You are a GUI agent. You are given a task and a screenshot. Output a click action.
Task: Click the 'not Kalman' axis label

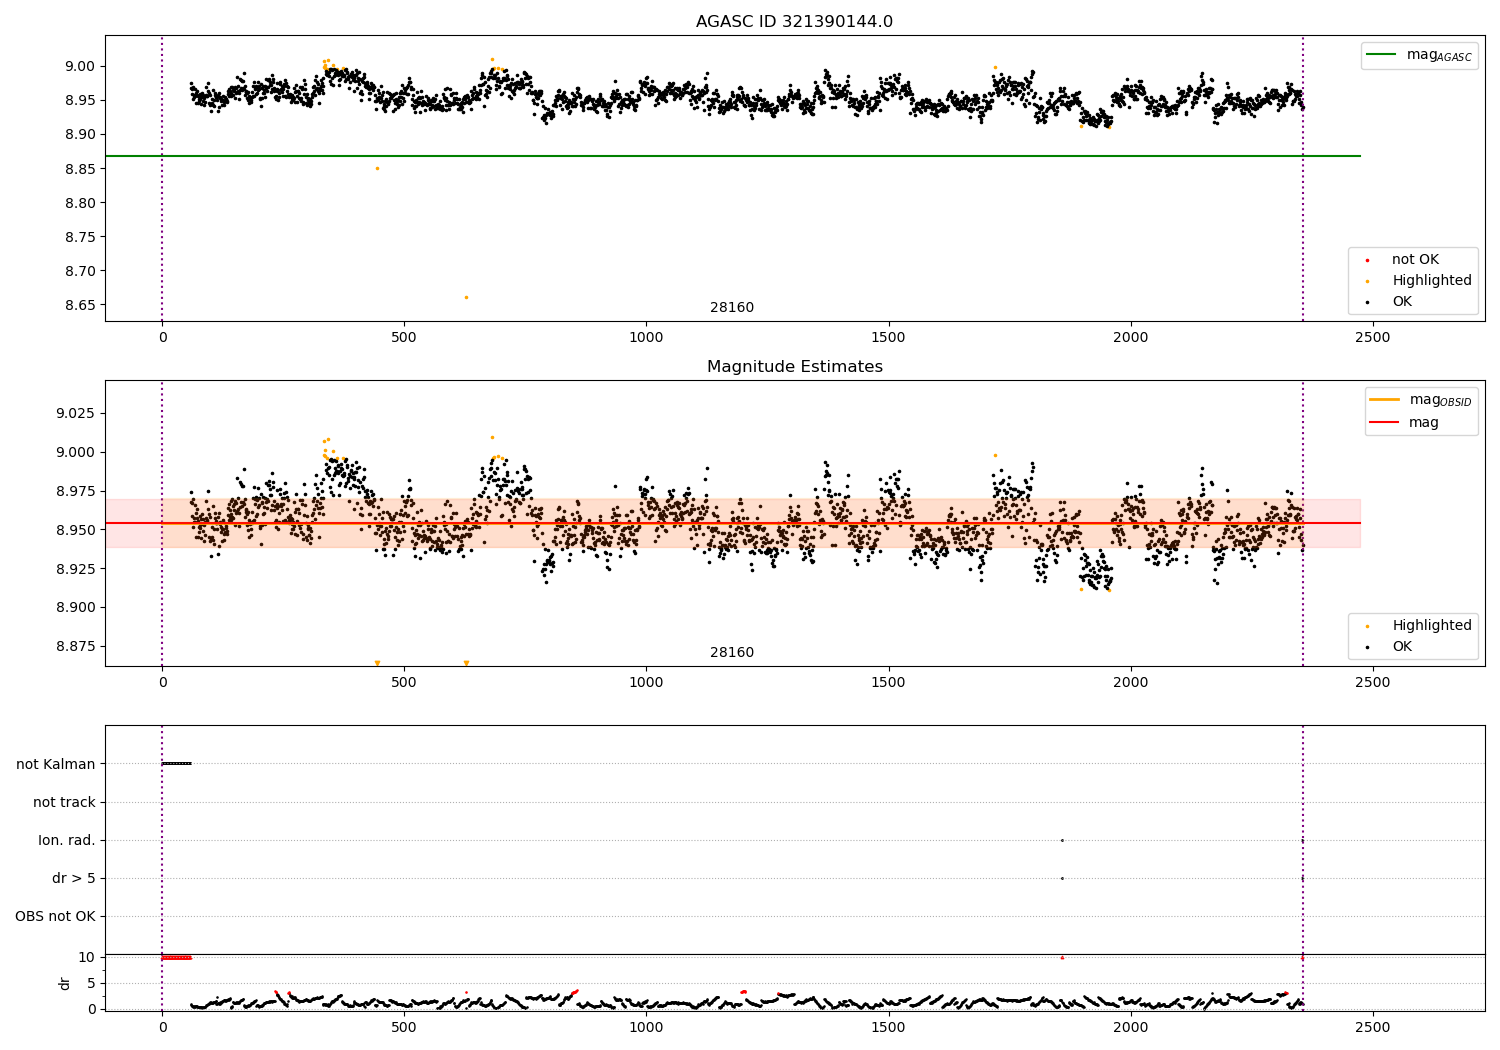[x=56, y=764]
